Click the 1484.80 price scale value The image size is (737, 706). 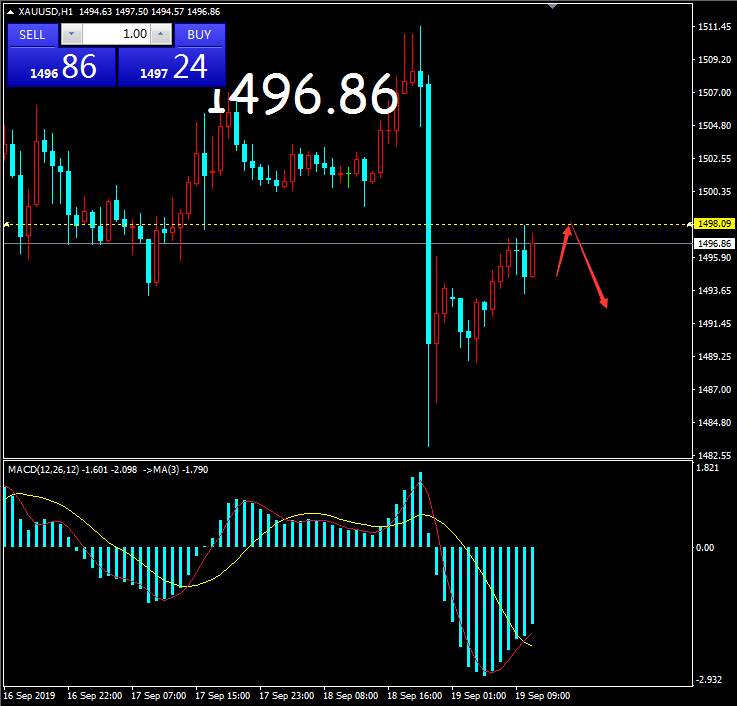click(x=714, y=423)
